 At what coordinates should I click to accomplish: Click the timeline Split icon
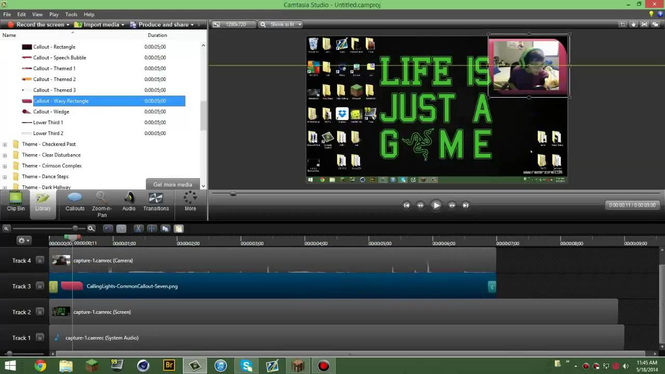coord(151,229)
